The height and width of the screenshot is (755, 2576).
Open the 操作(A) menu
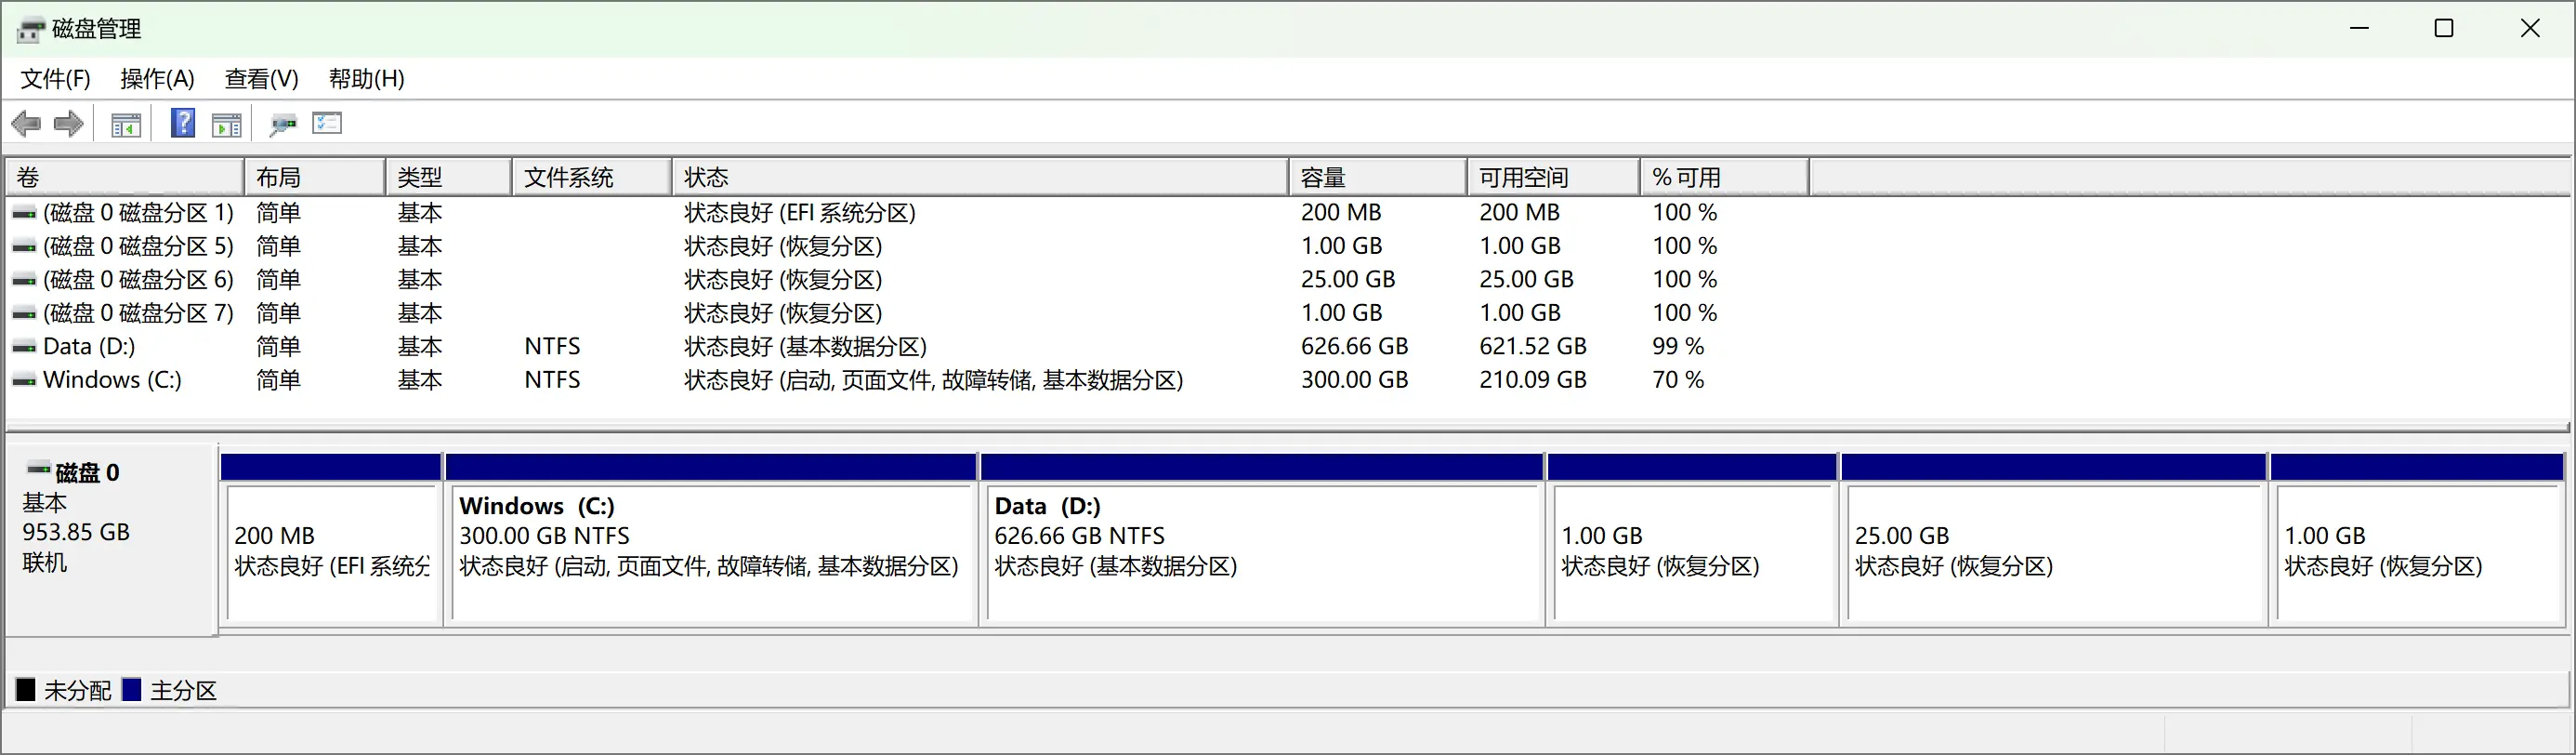(x=157, y=79)
